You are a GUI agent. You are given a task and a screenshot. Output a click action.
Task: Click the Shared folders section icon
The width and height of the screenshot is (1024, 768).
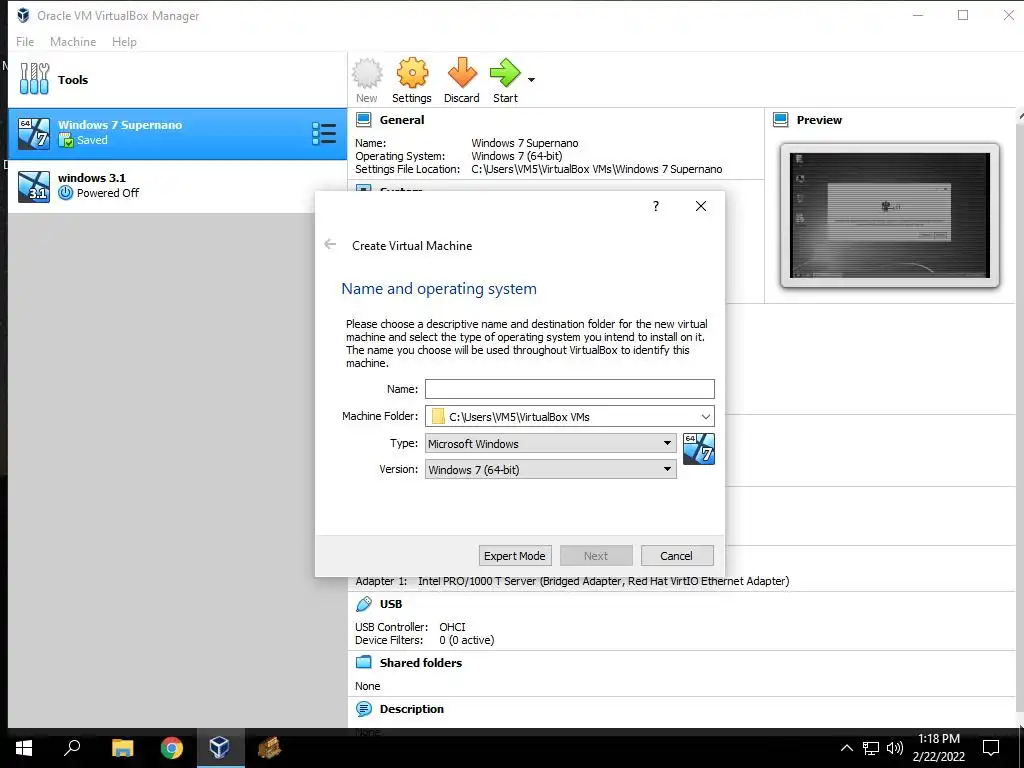point(364,662)
